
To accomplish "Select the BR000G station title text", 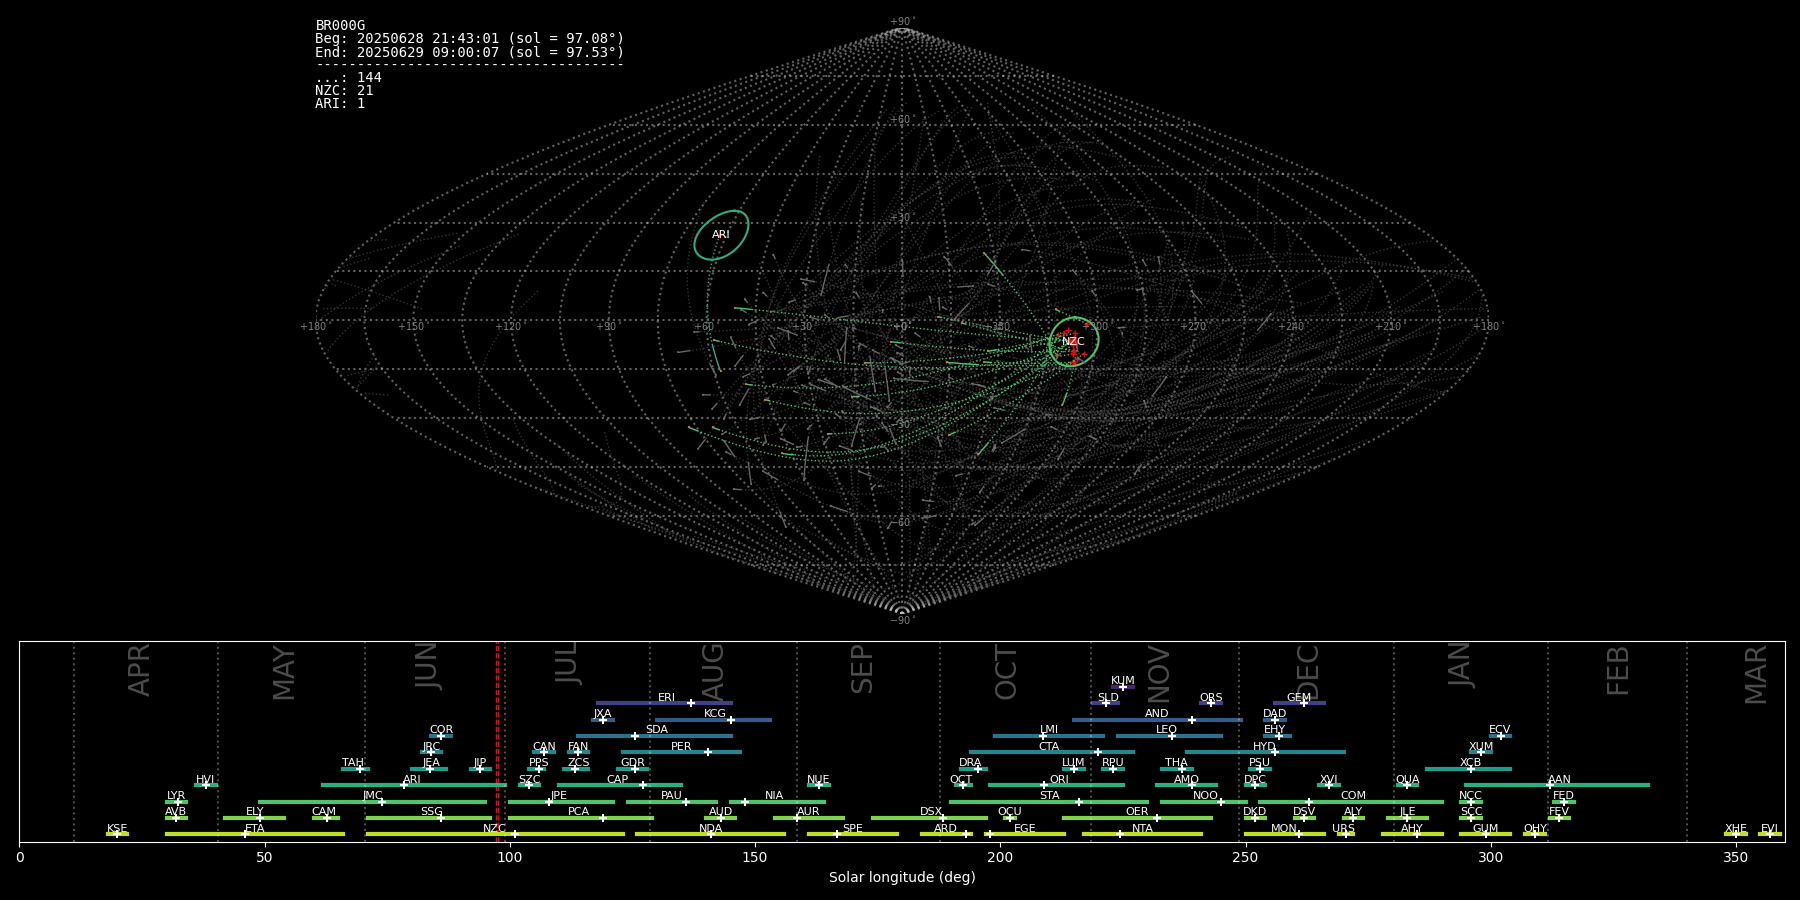I will click(340, 26).
